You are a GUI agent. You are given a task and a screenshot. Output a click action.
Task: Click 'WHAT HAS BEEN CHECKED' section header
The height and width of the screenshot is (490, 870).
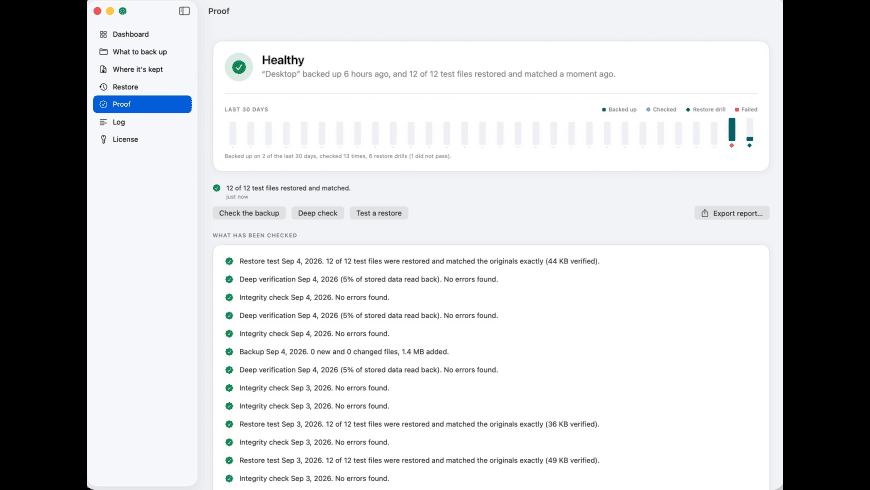[255, 235]
